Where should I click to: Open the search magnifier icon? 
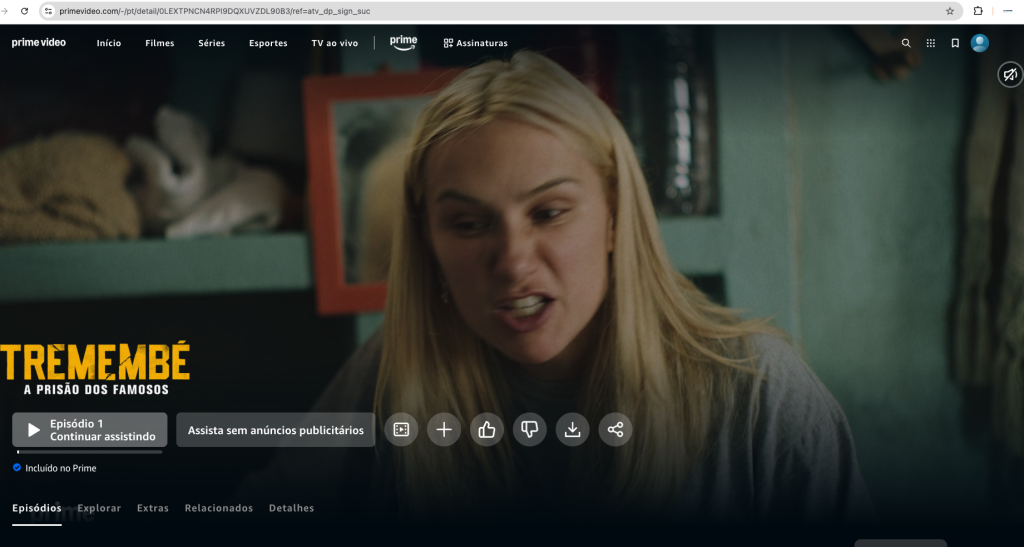click(x=906, y=43)
